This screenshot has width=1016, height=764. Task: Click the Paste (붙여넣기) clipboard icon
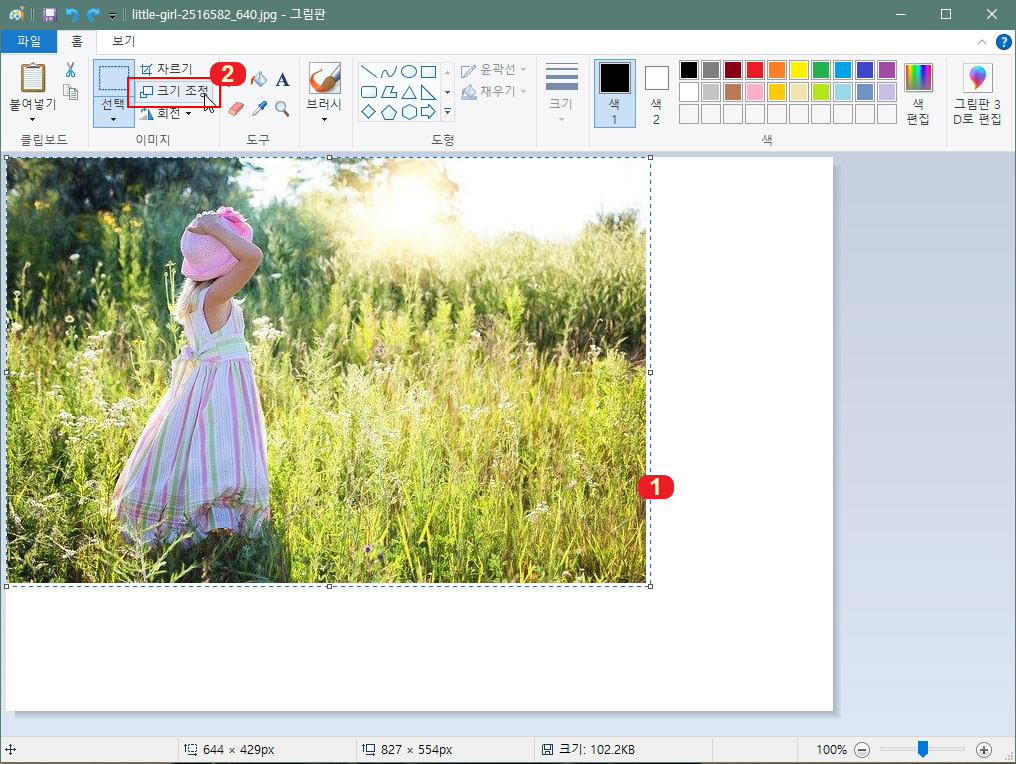(x=32, y=78)
